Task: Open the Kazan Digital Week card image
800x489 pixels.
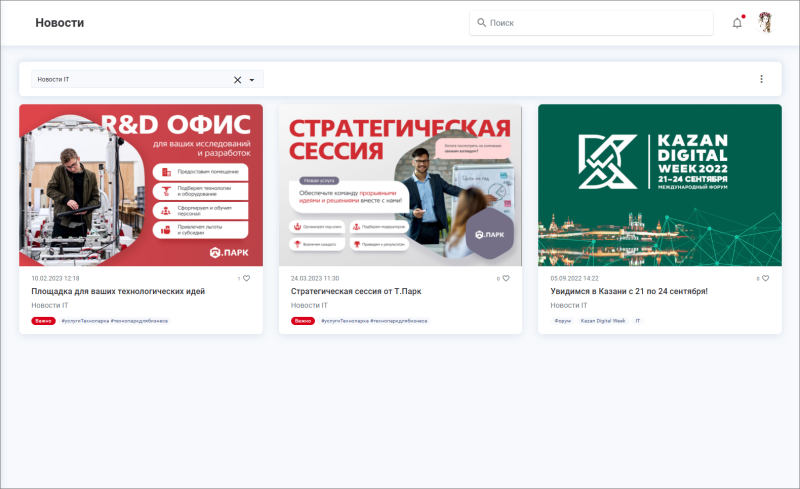Action: click(x=660, y=185)
